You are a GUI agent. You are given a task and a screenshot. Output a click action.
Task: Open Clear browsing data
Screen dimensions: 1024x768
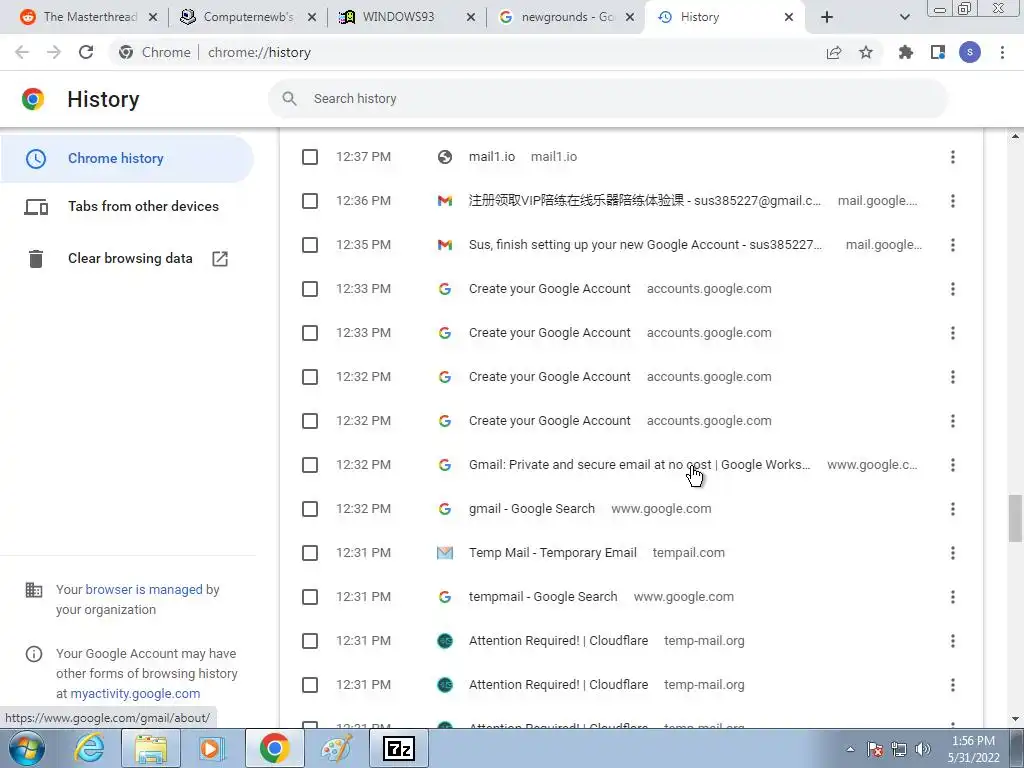point(127,259)
